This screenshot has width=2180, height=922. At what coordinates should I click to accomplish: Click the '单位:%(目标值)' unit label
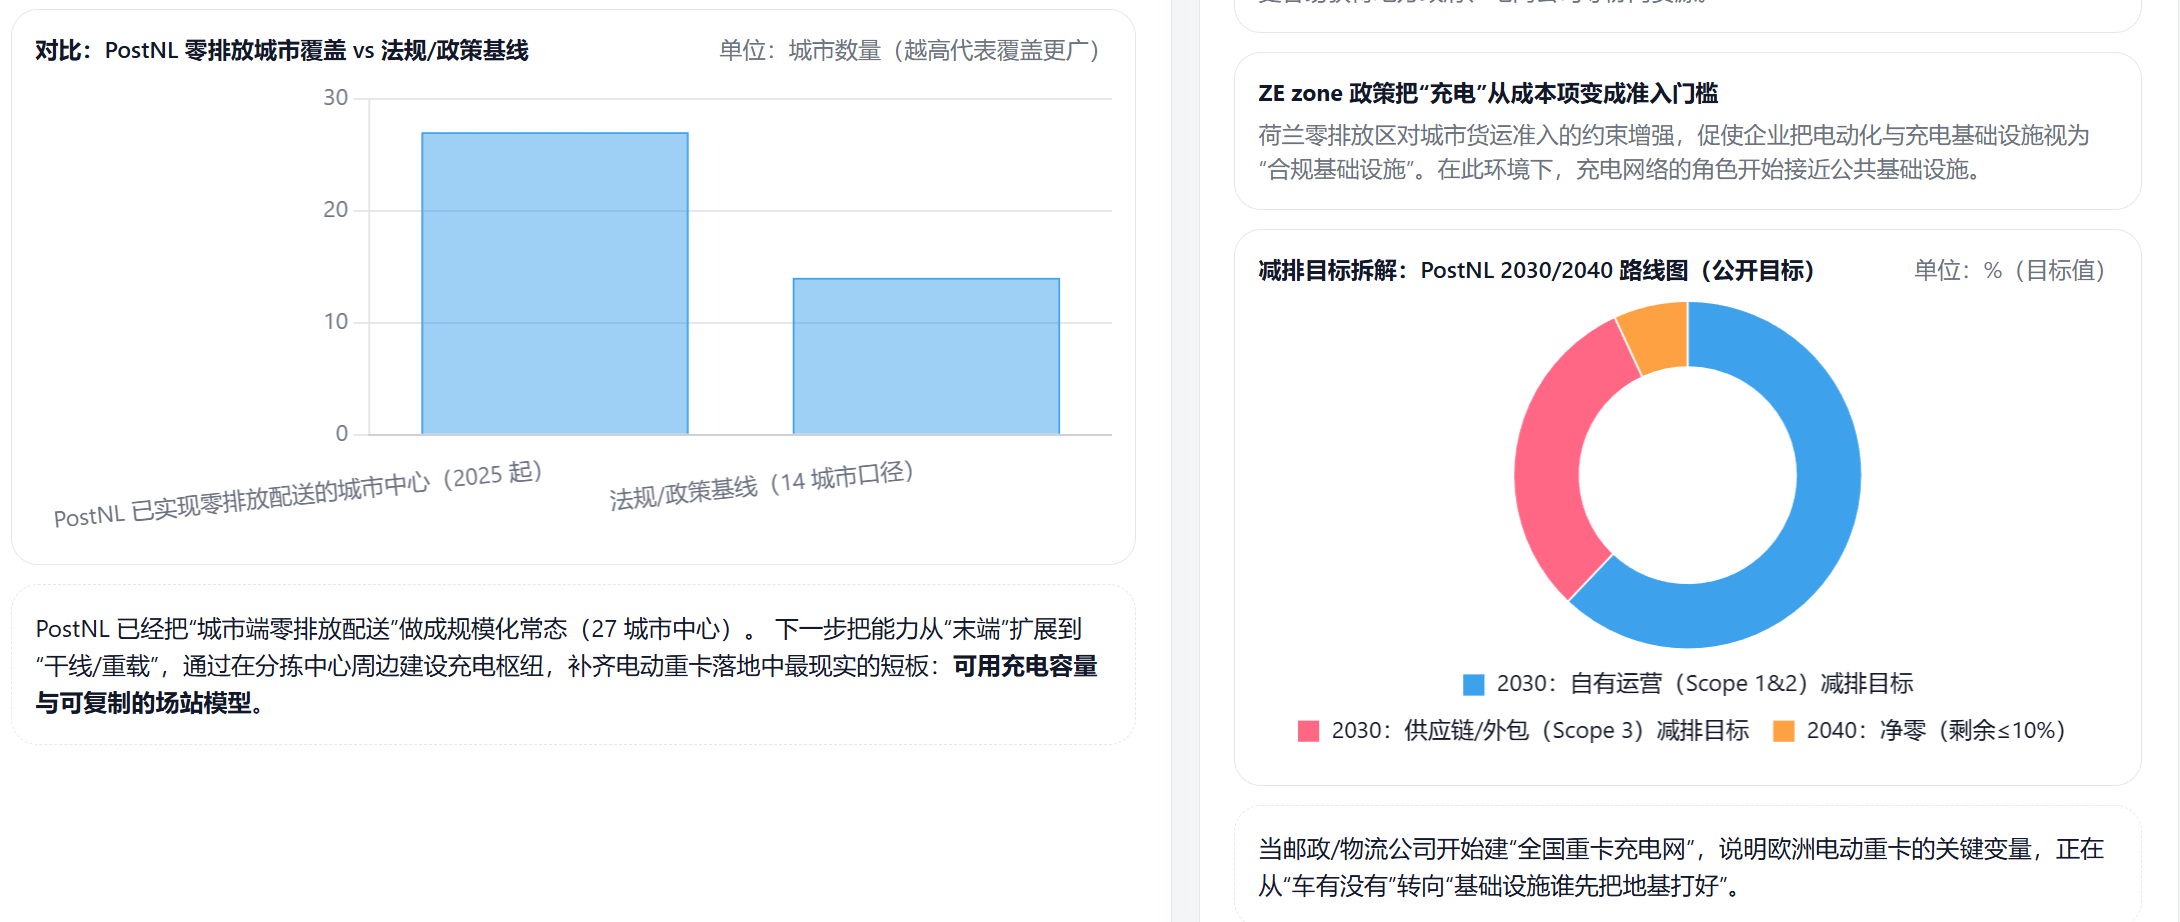2008,271
